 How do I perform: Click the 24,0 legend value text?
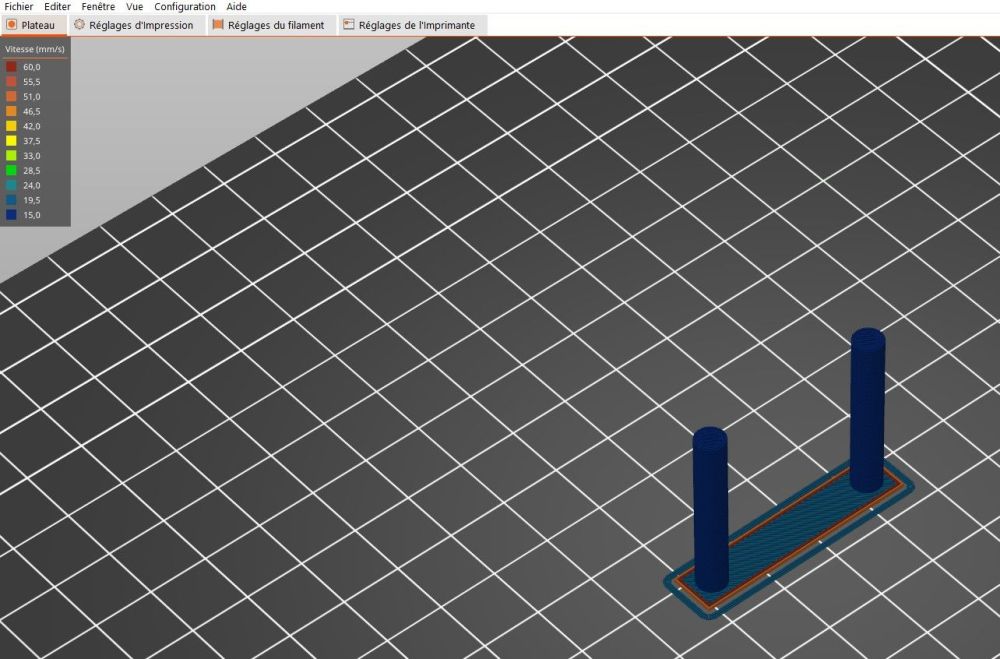[x=32, y=185]
